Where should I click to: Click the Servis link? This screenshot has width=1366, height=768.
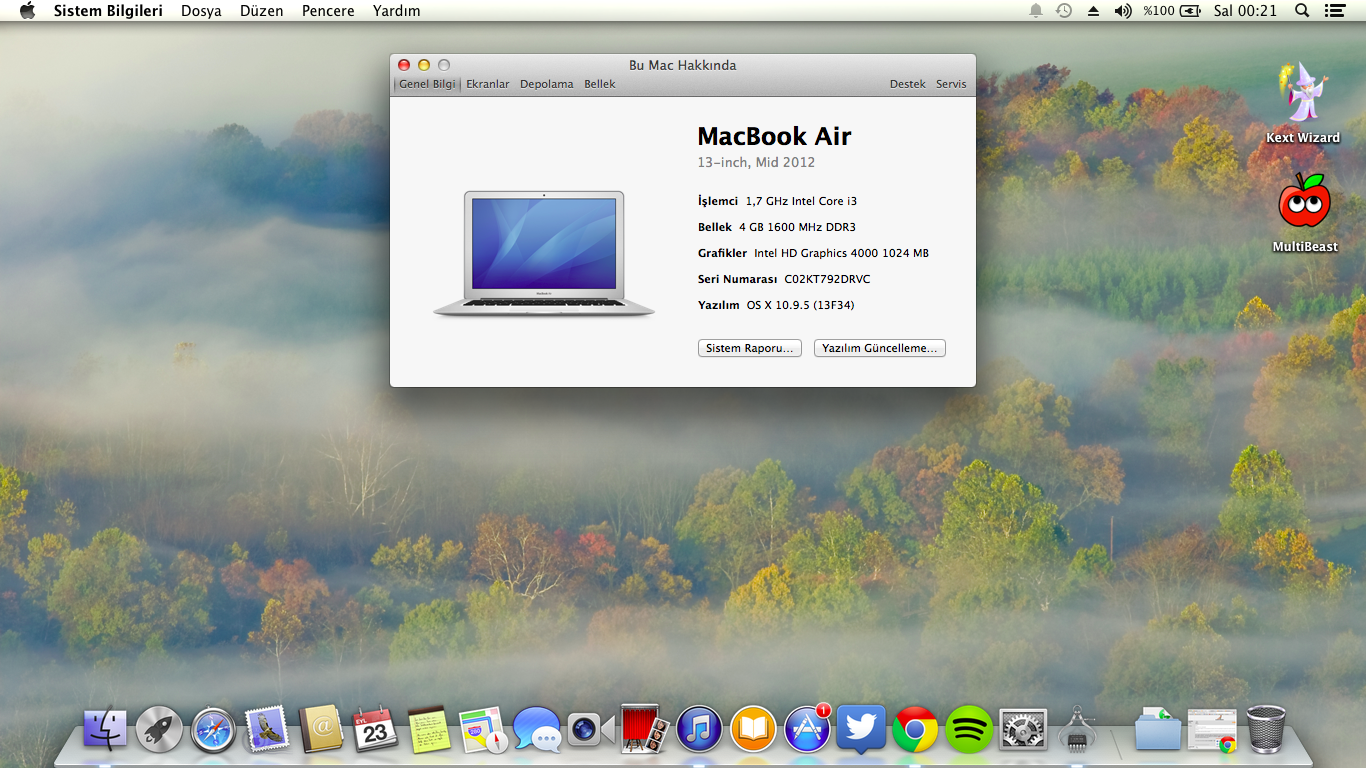pyautogui.click(x=951, y=84)
